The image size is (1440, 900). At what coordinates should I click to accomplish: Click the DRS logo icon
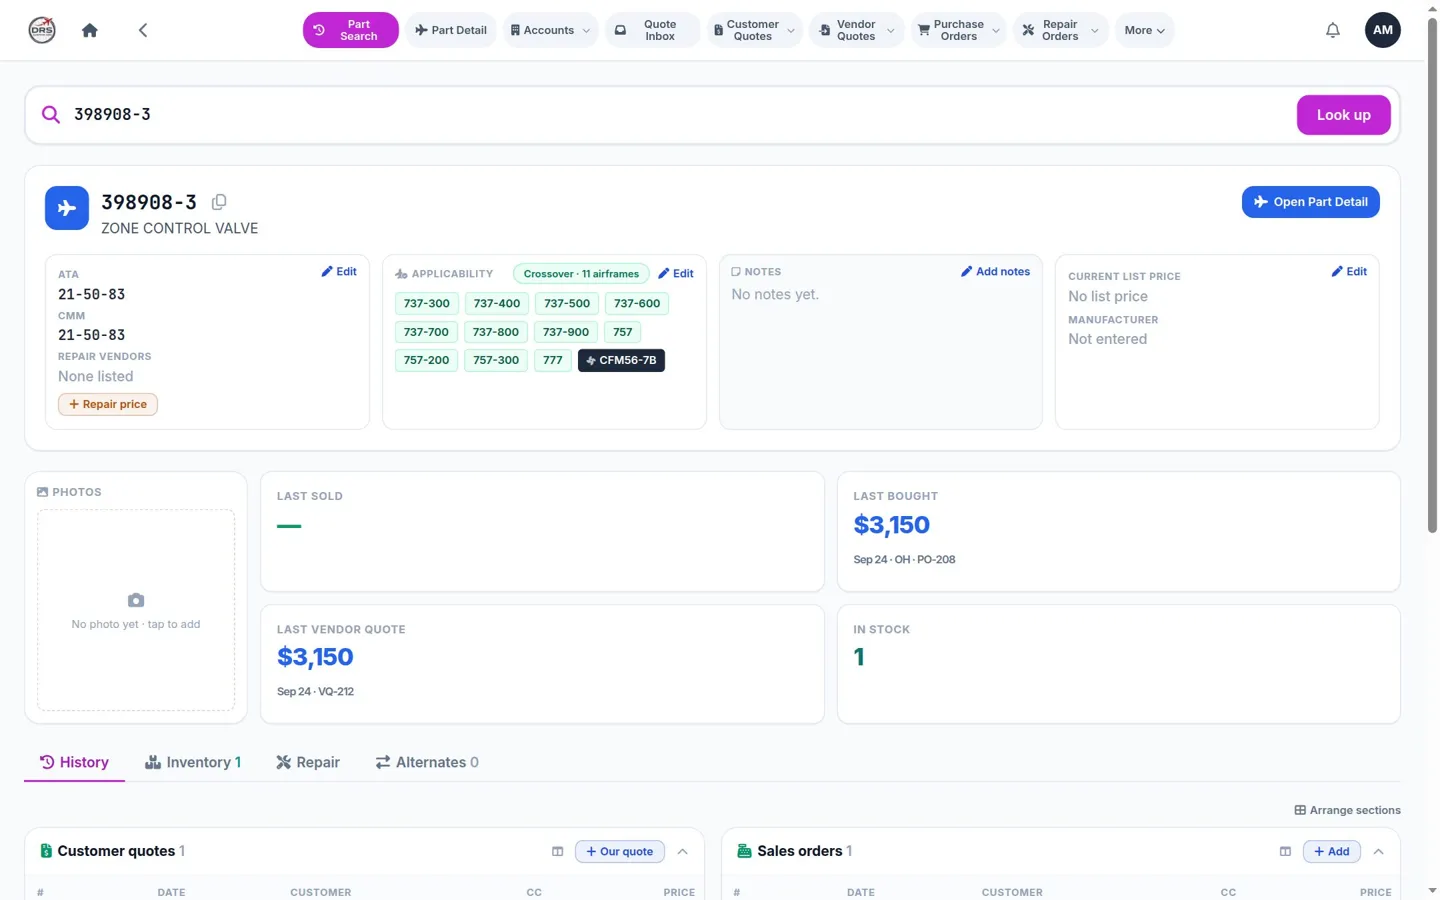(x=42, y=30)
